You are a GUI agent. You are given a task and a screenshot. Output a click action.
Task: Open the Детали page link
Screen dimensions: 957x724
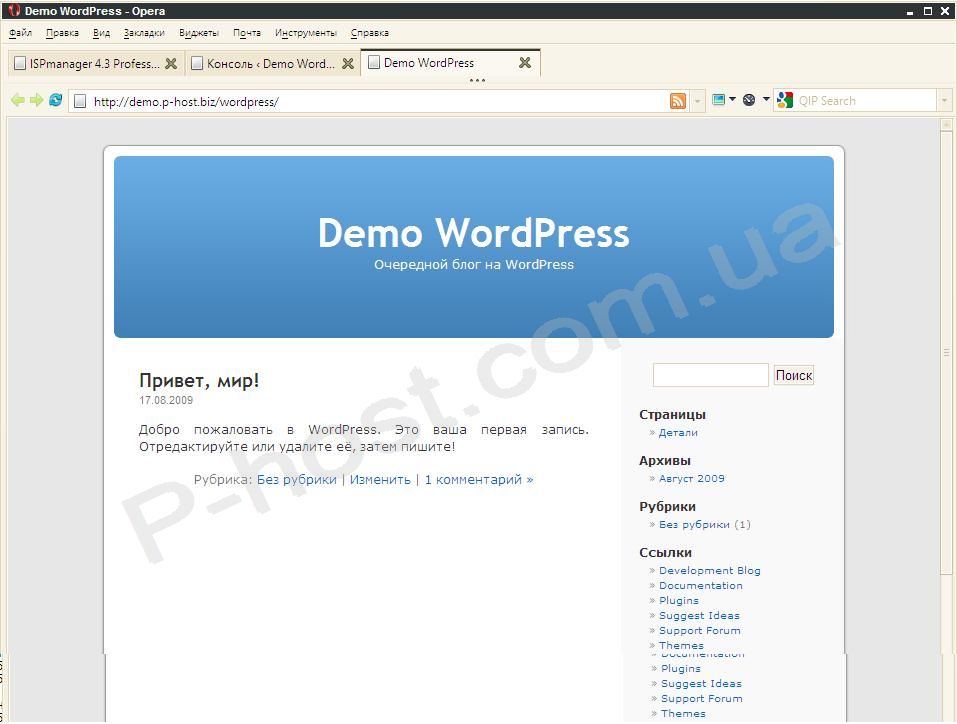click(x=678, y=432)
